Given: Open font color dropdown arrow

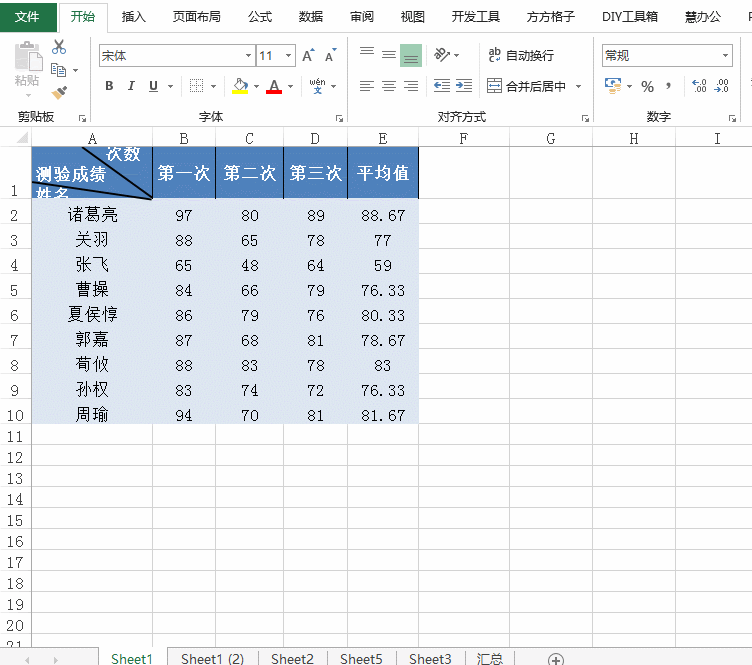Looking at the screenshot, I should pos(290,86).
